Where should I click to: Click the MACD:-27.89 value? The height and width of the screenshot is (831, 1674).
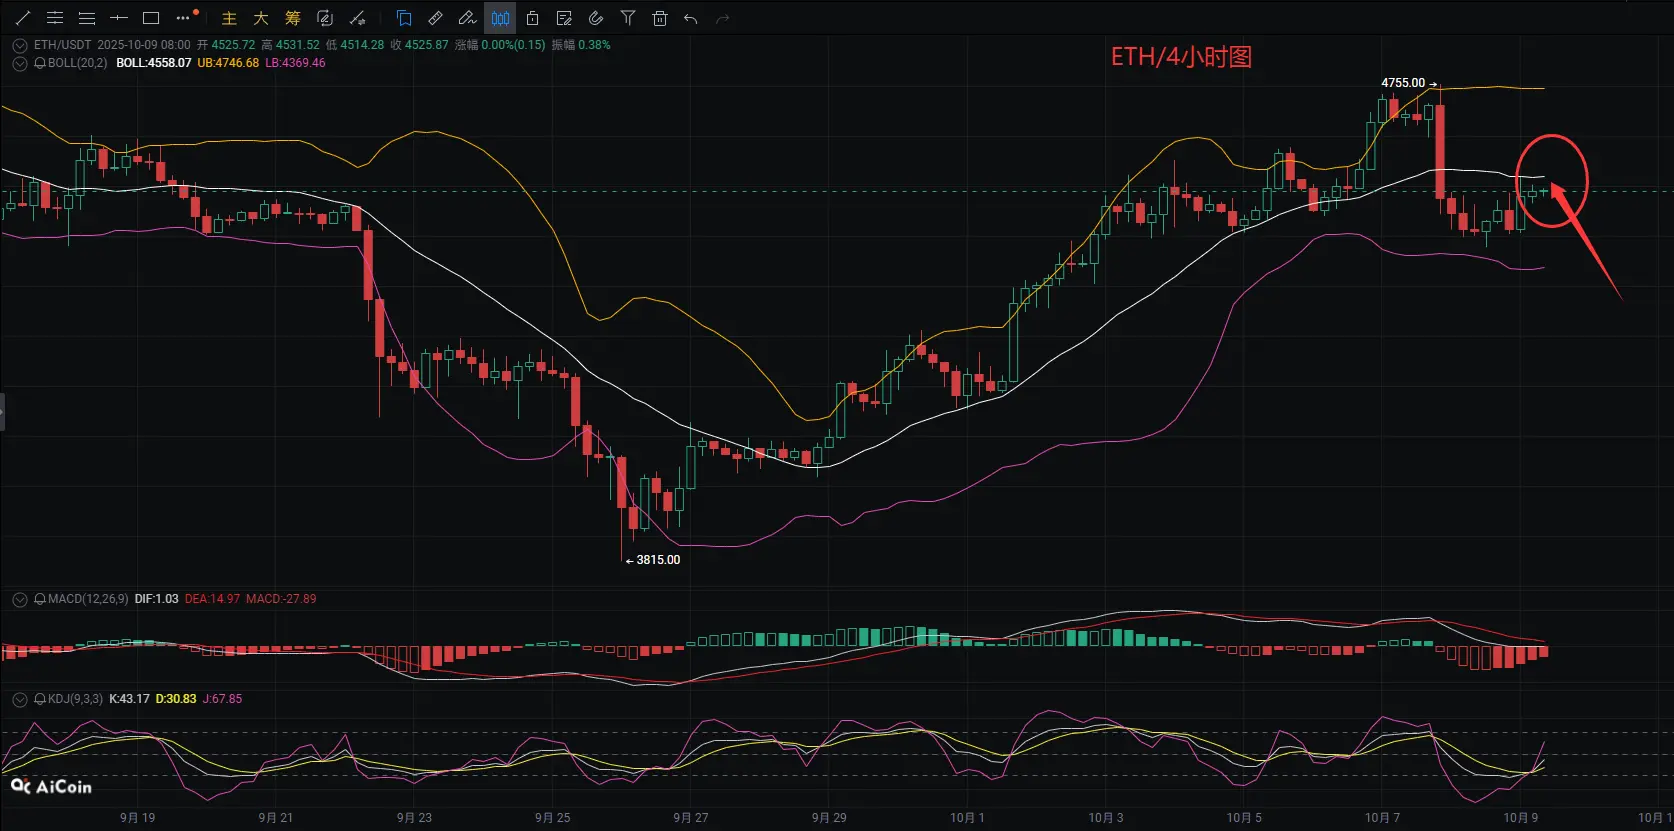(x=281, y=599)
